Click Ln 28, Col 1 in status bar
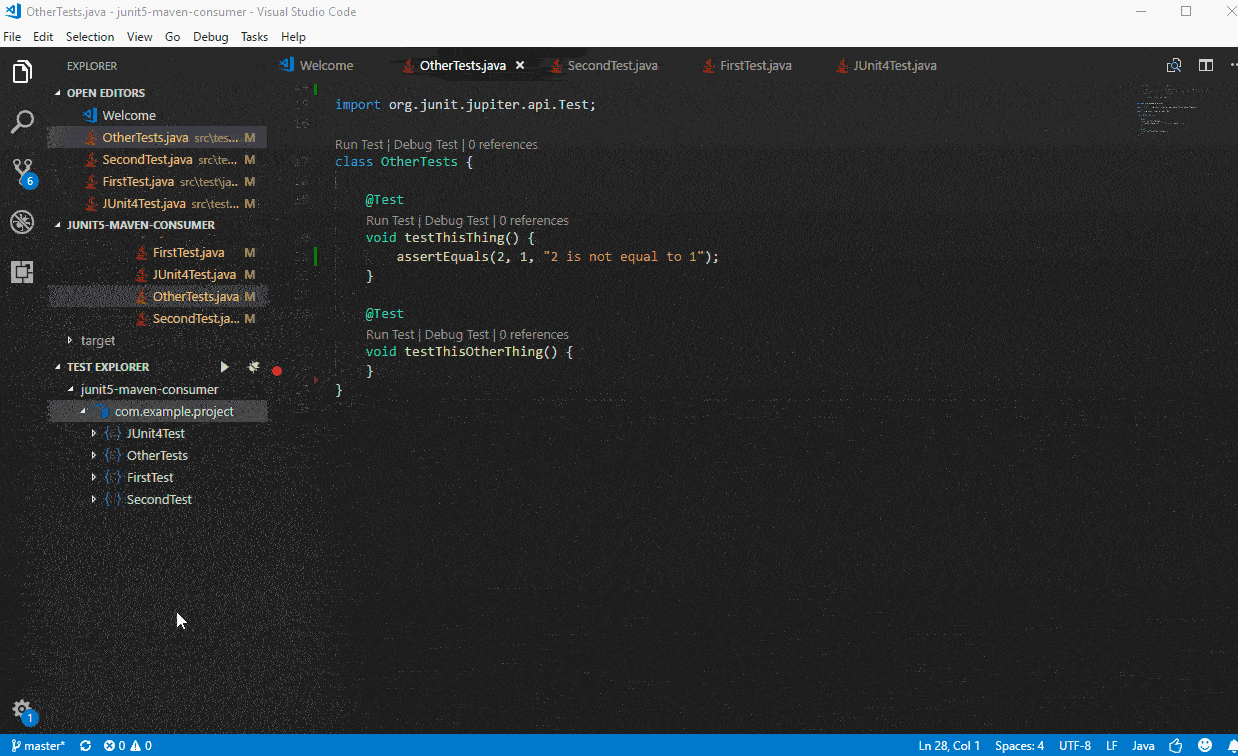 [949, 746]
